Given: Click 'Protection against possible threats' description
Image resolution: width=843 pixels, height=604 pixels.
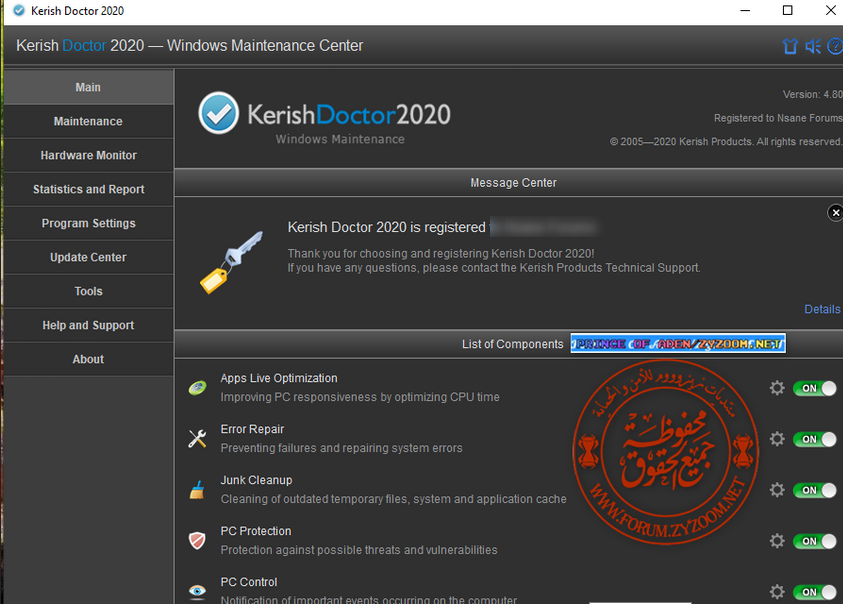Looking at the screenshot, I should [x=359, y=550].
